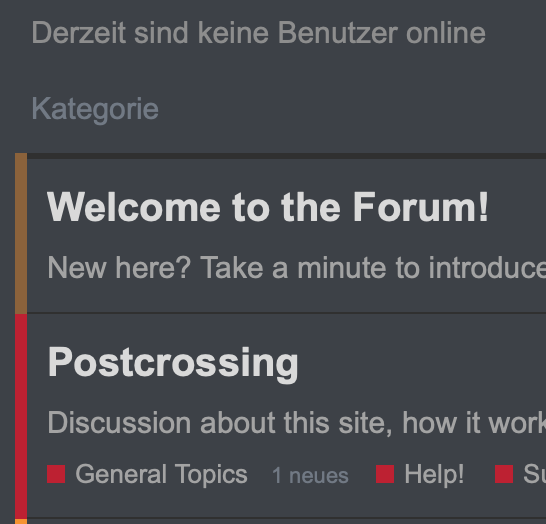Image resolution: width=546 pixels, height=524 pixels.
Task: Click the New here? Take a minute description
Action: coord(297,268)
